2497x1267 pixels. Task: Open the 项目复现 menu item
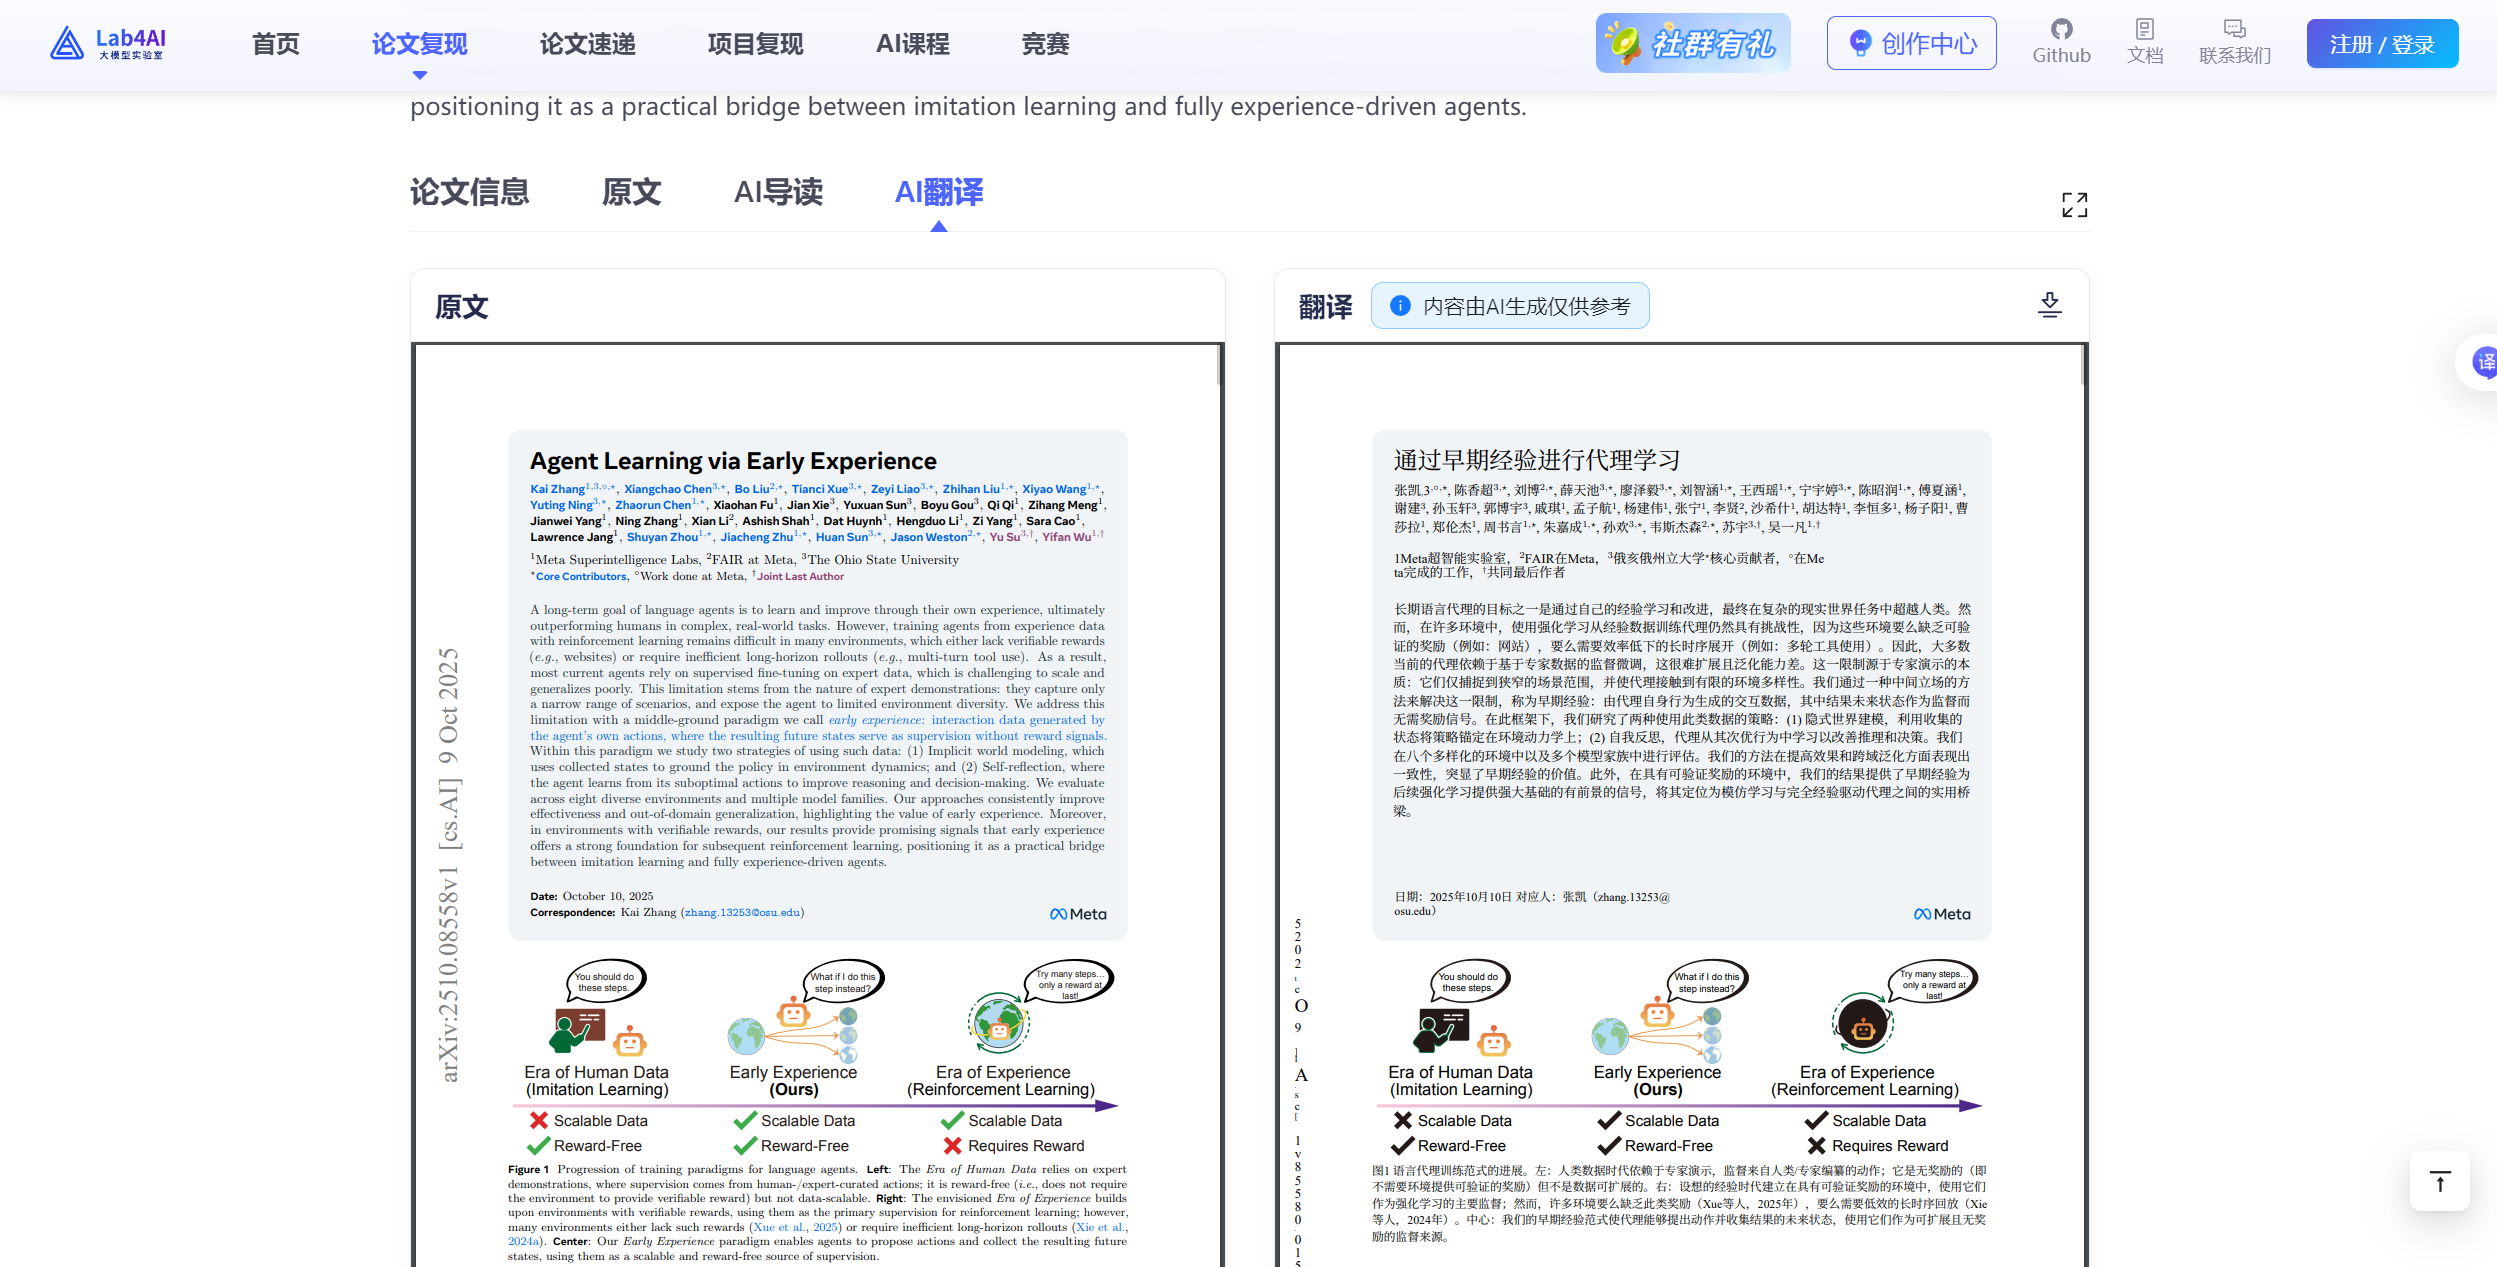click(755, 43)
